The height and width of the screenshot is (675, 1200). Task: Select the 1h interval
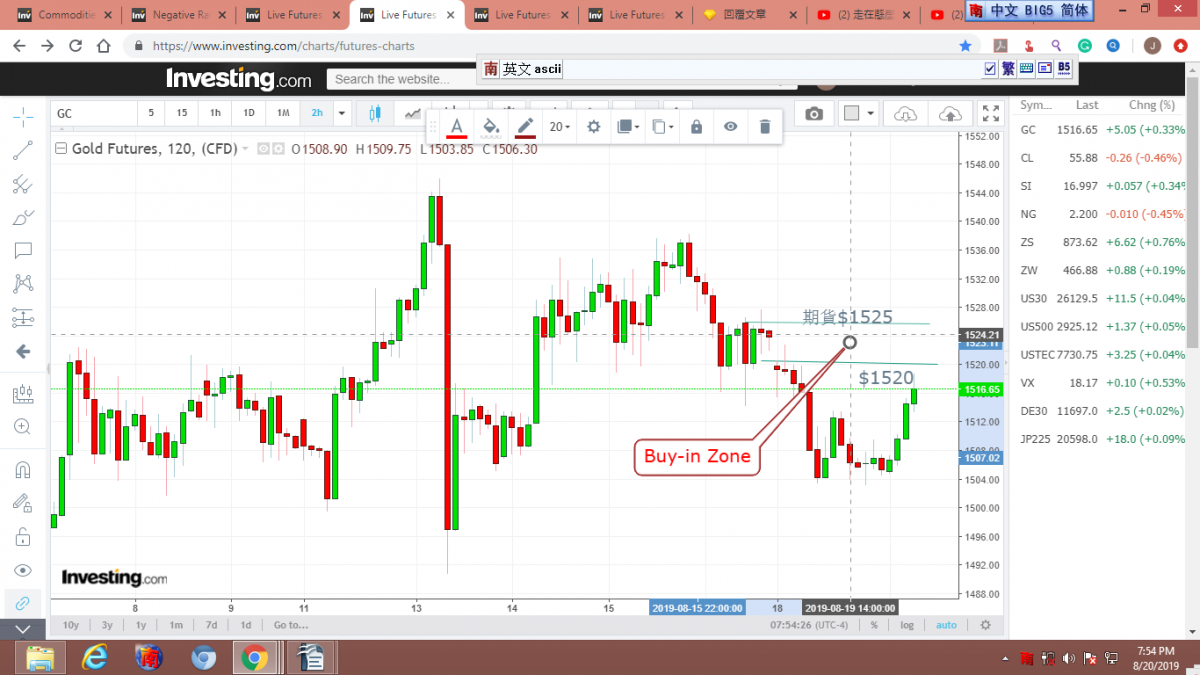215,113
